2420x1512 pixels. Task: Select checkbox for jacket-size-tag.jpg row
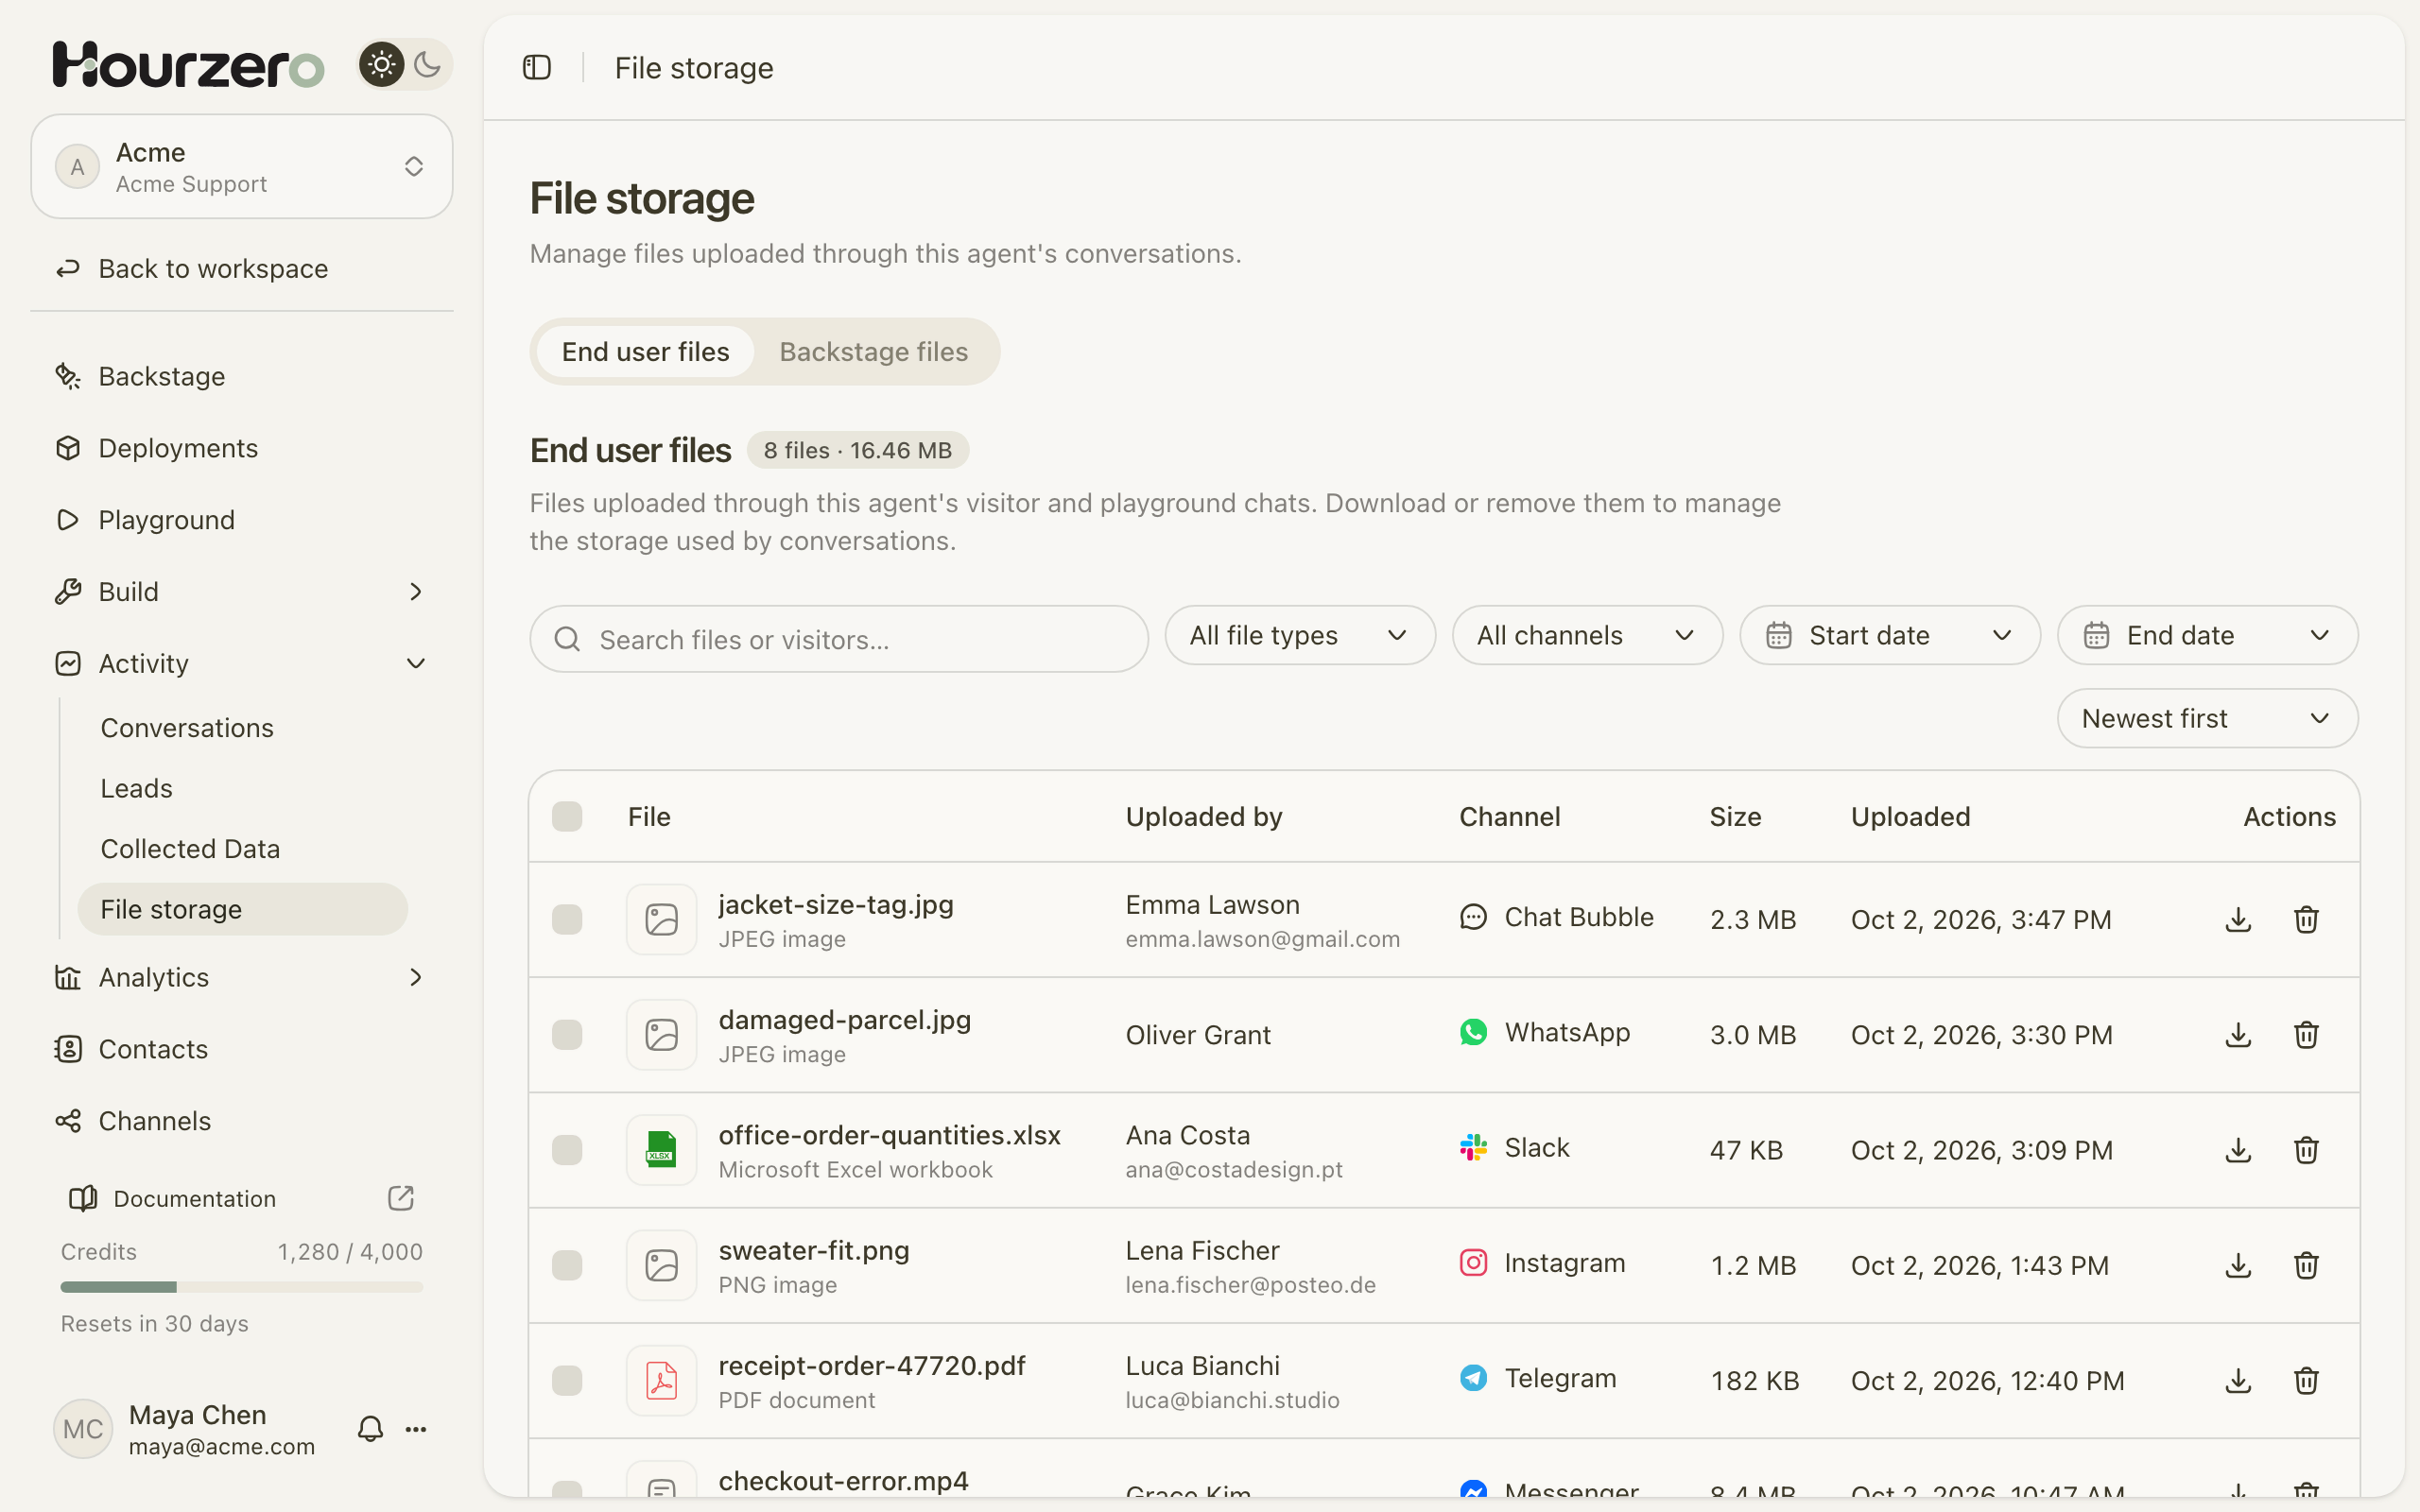coord(567,919)
